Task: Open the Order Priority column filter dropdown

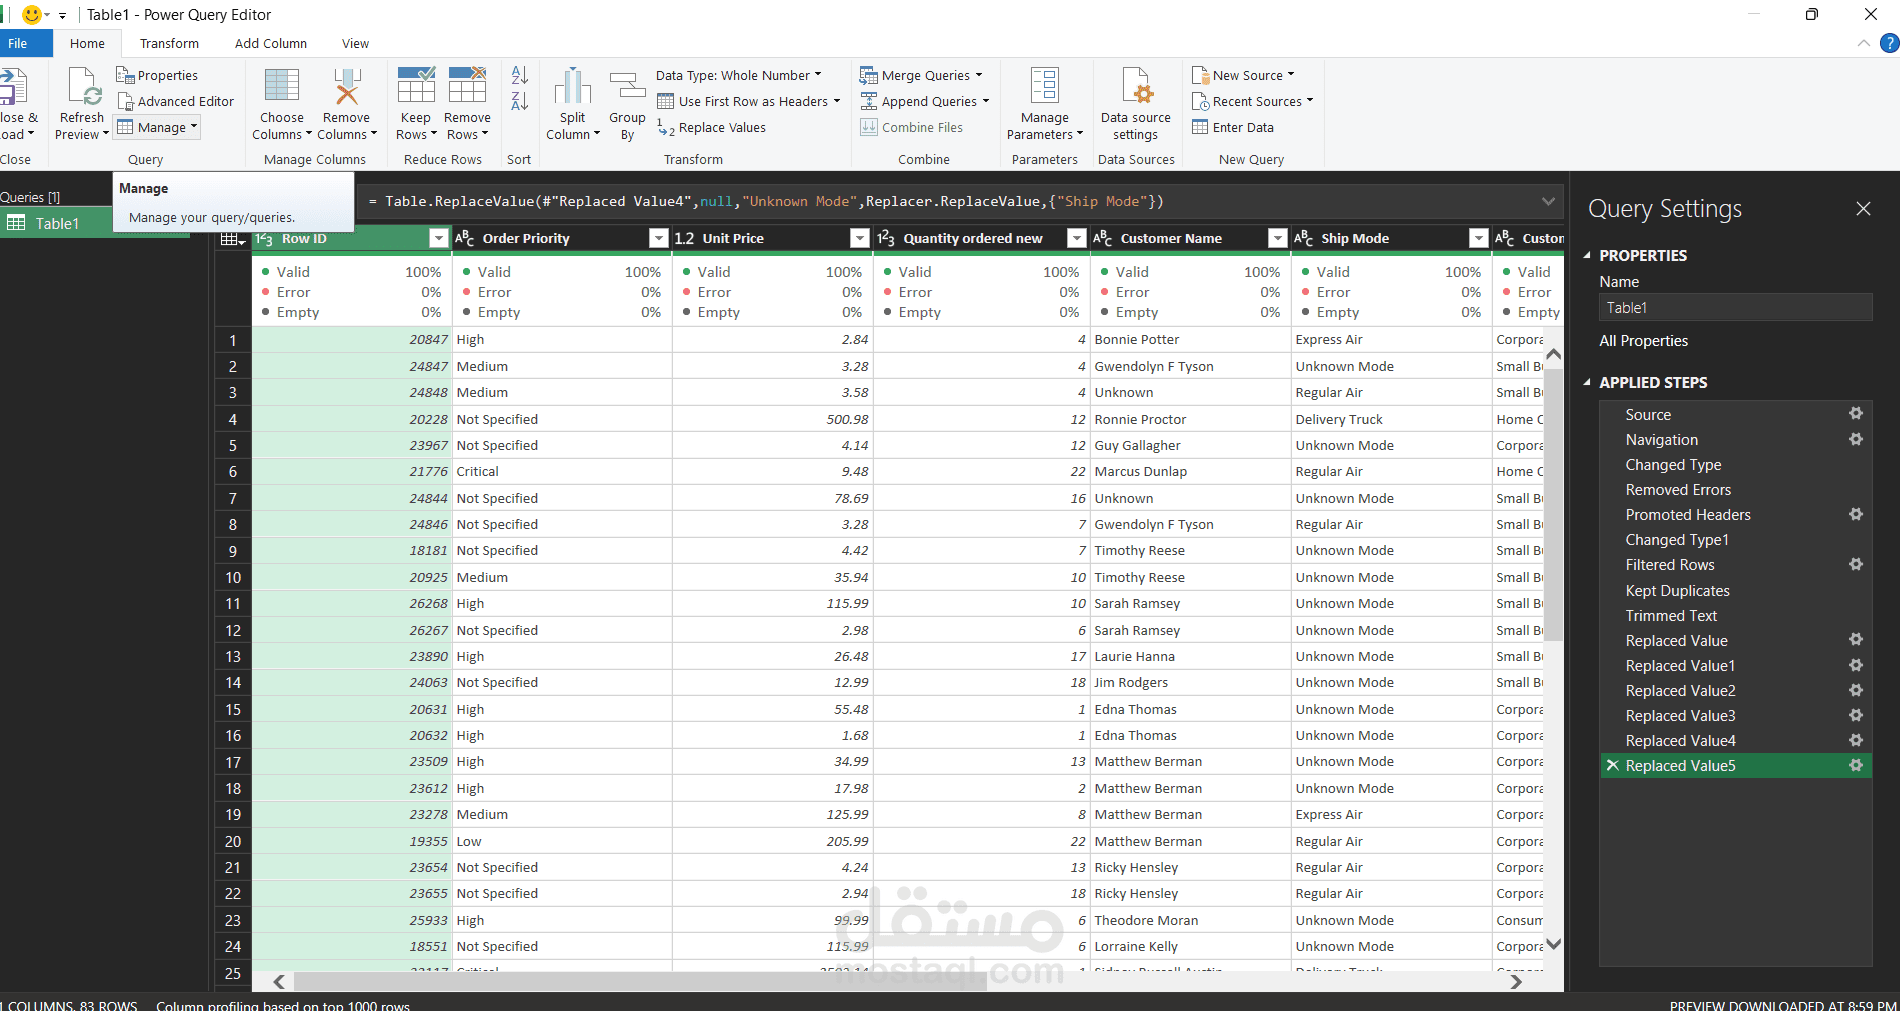Action: 658,238
